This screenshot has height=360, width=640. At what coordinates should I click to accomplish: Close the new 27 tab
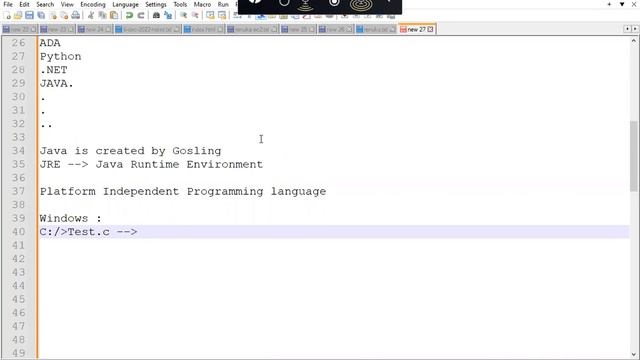(430, 29)
